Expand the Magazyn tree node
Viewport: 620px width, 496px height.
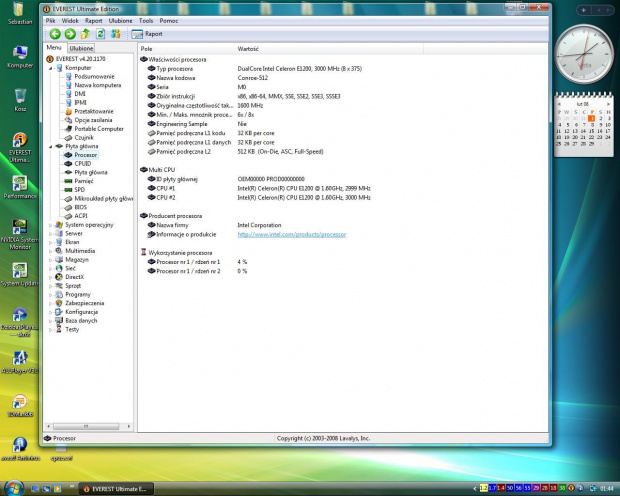point(51,259)
